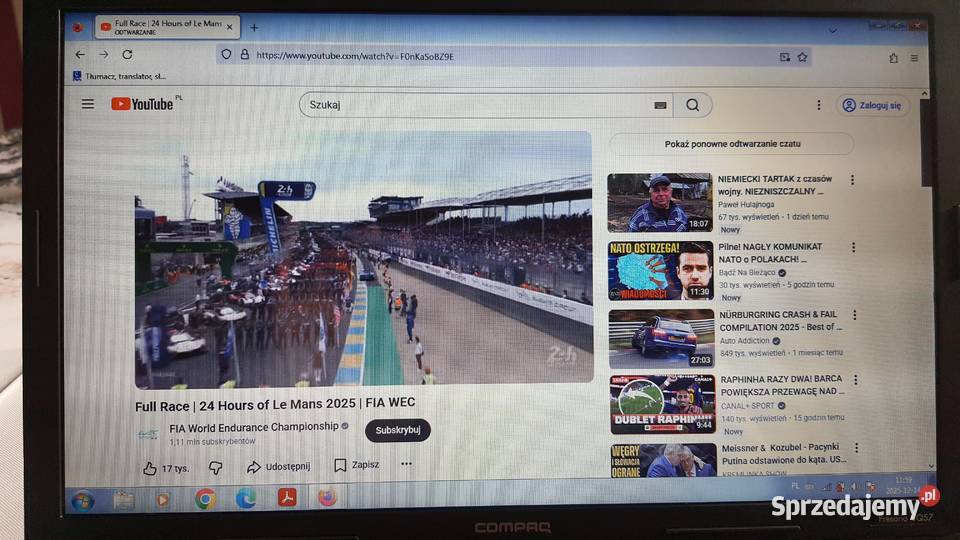Reload the page in the browser
The width and height of the screenshot is (960, 540).
pyautogui.click(x=127, y=55)
